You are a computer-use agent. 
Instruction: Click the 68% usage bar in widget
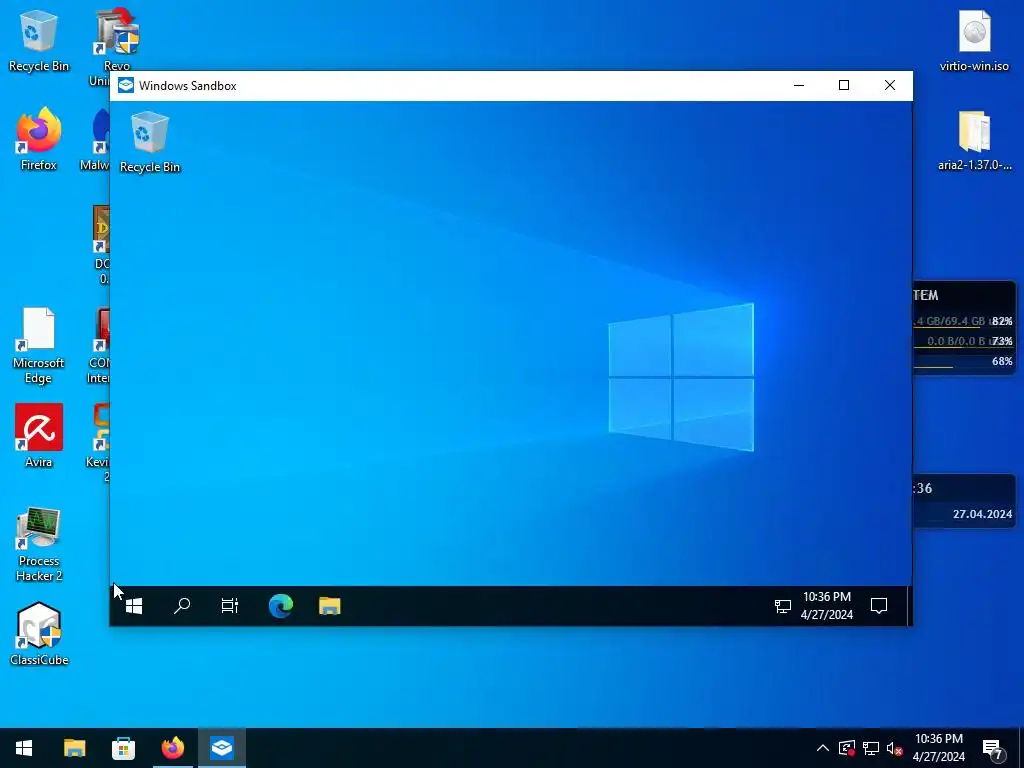963,362
